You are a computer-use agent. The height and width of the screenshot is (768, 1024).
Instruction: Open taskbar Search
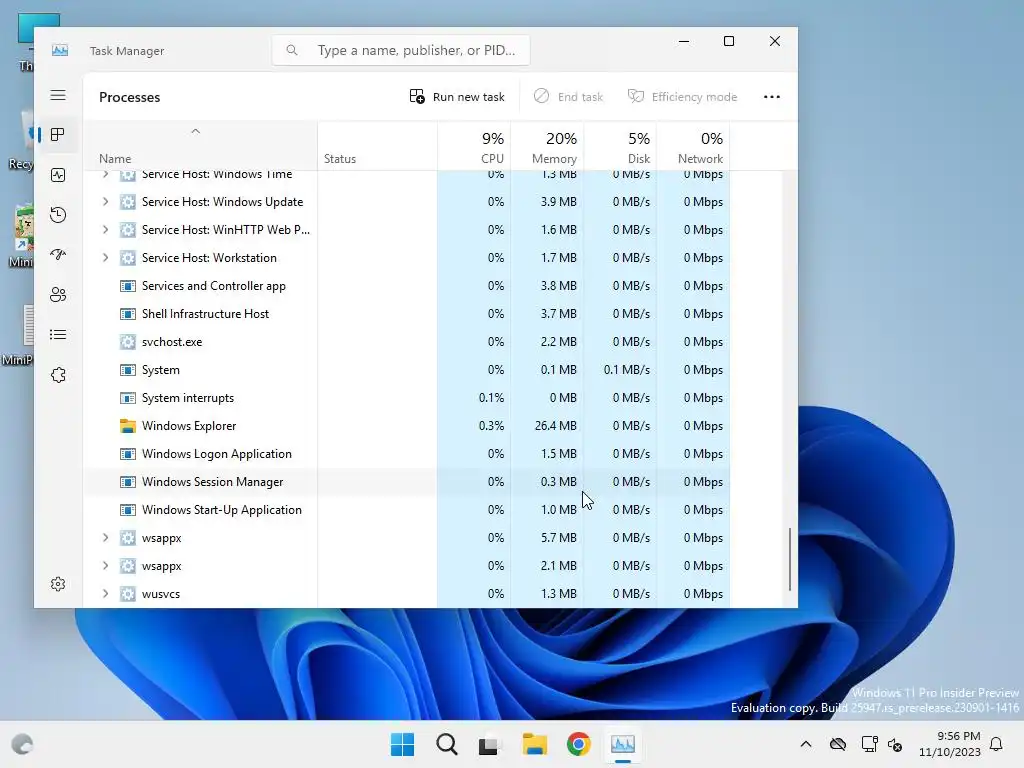coord(447,744)
